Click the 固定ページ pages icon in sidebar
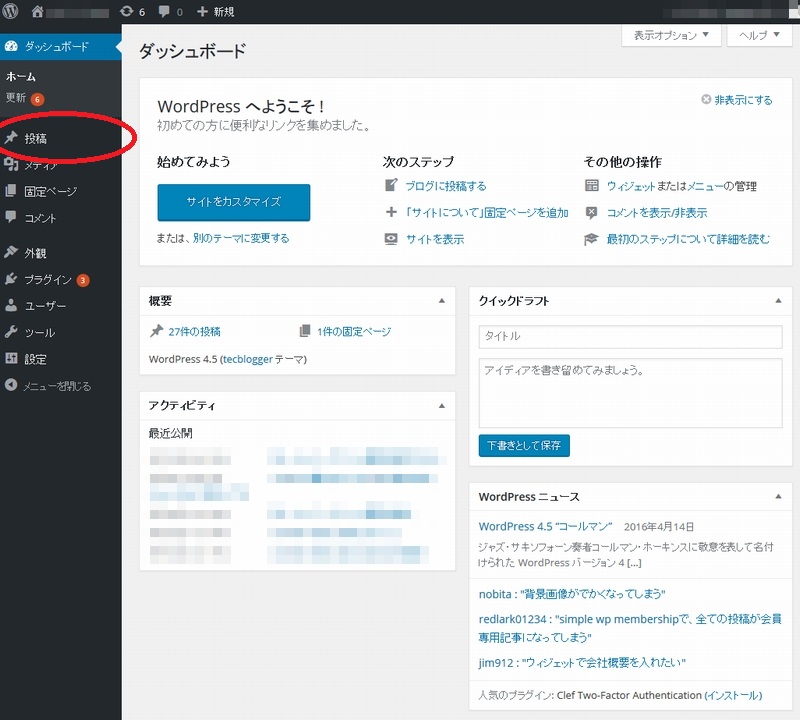The image size is (800, 720). pyautogui.click(x=11, y=191)
